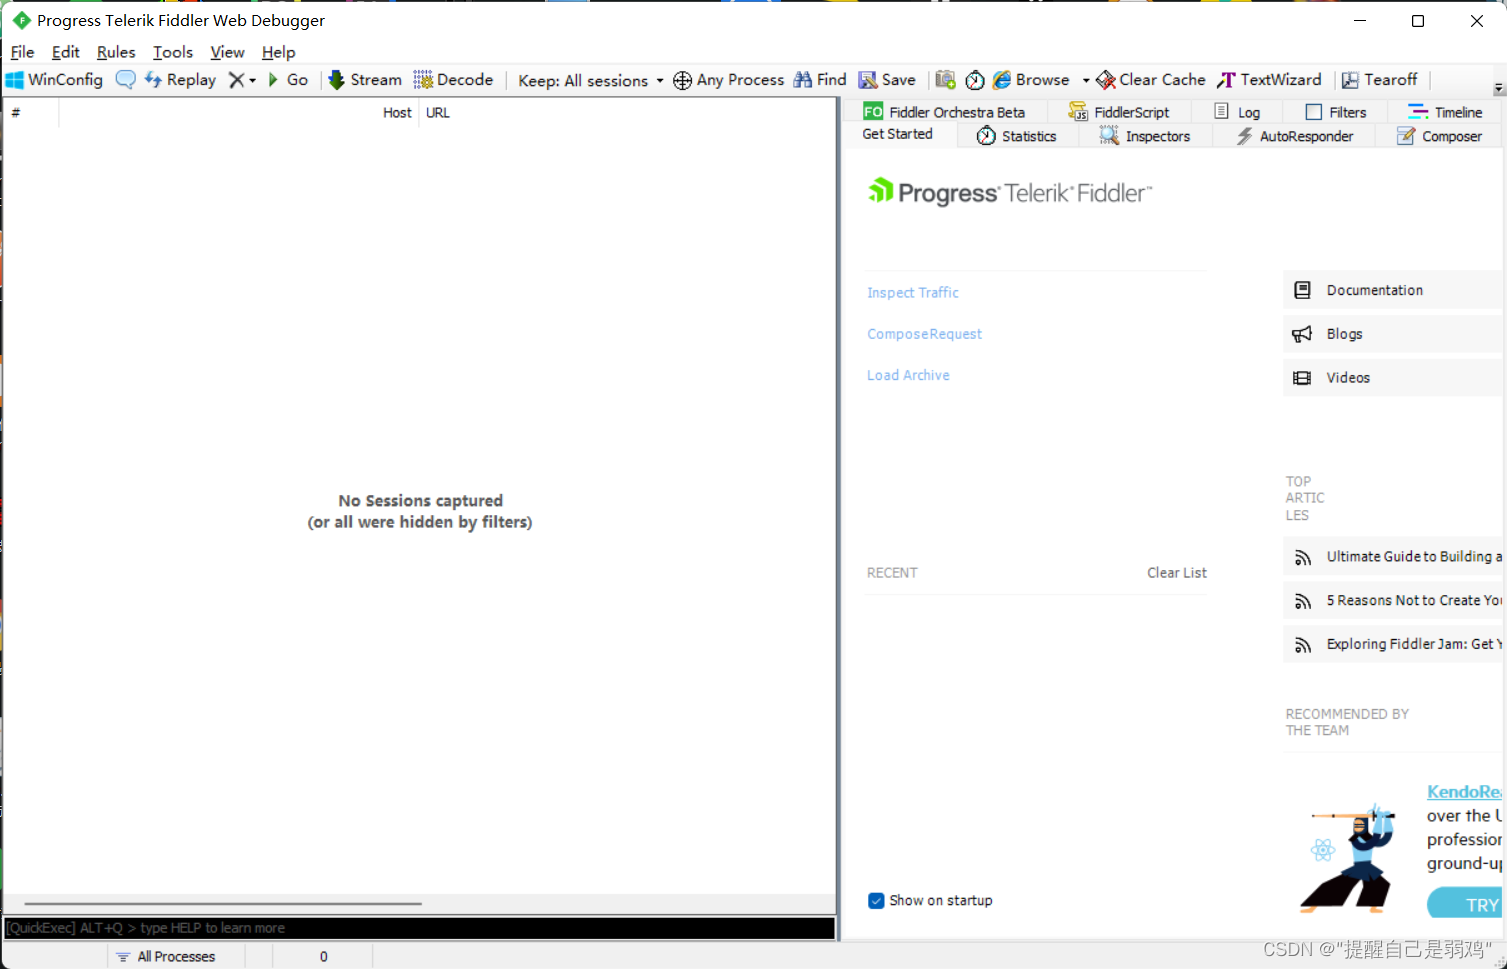The height and width of the screenshot is (969, 1507).
Task: Select the Get Started tab
Action: coord(897,134)
